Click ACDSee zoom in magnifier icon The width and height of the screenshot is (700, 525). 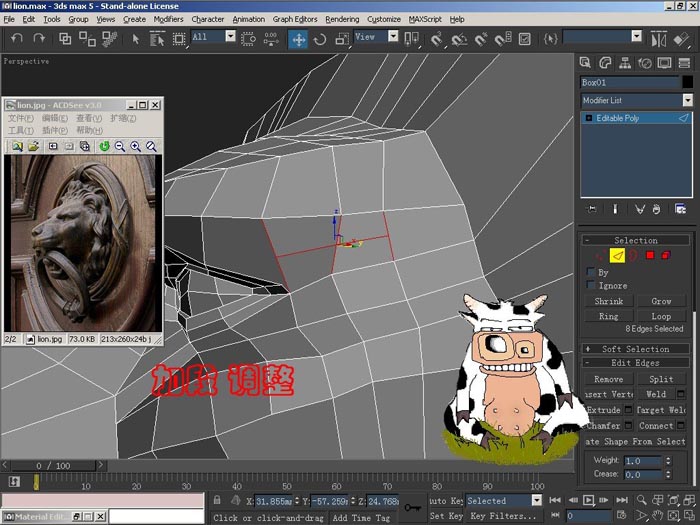[136, 146]
